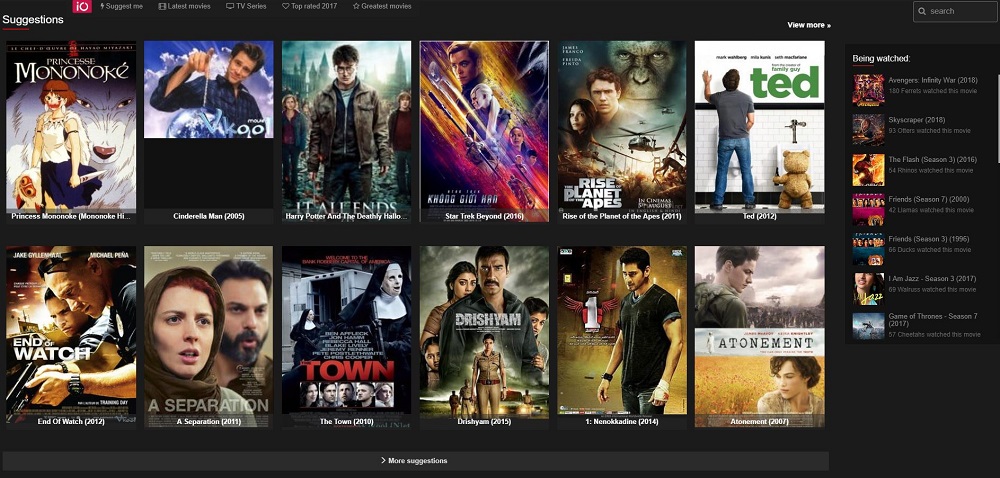
Task: Open the Princess Mononoke poster
Action: (x=71, y=124)
